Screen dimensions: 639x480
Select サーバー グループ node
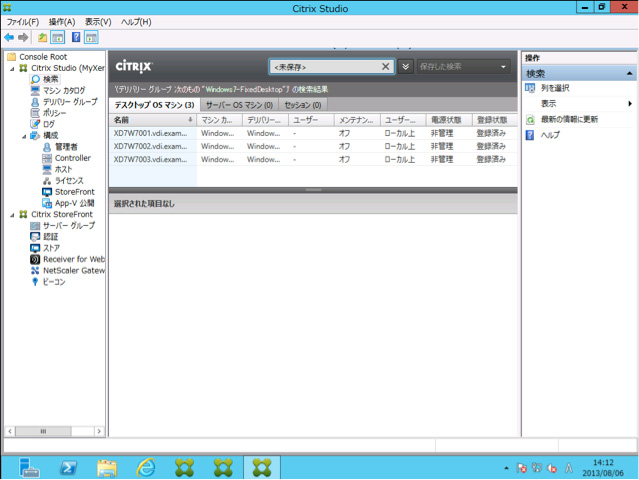[69, 225]
